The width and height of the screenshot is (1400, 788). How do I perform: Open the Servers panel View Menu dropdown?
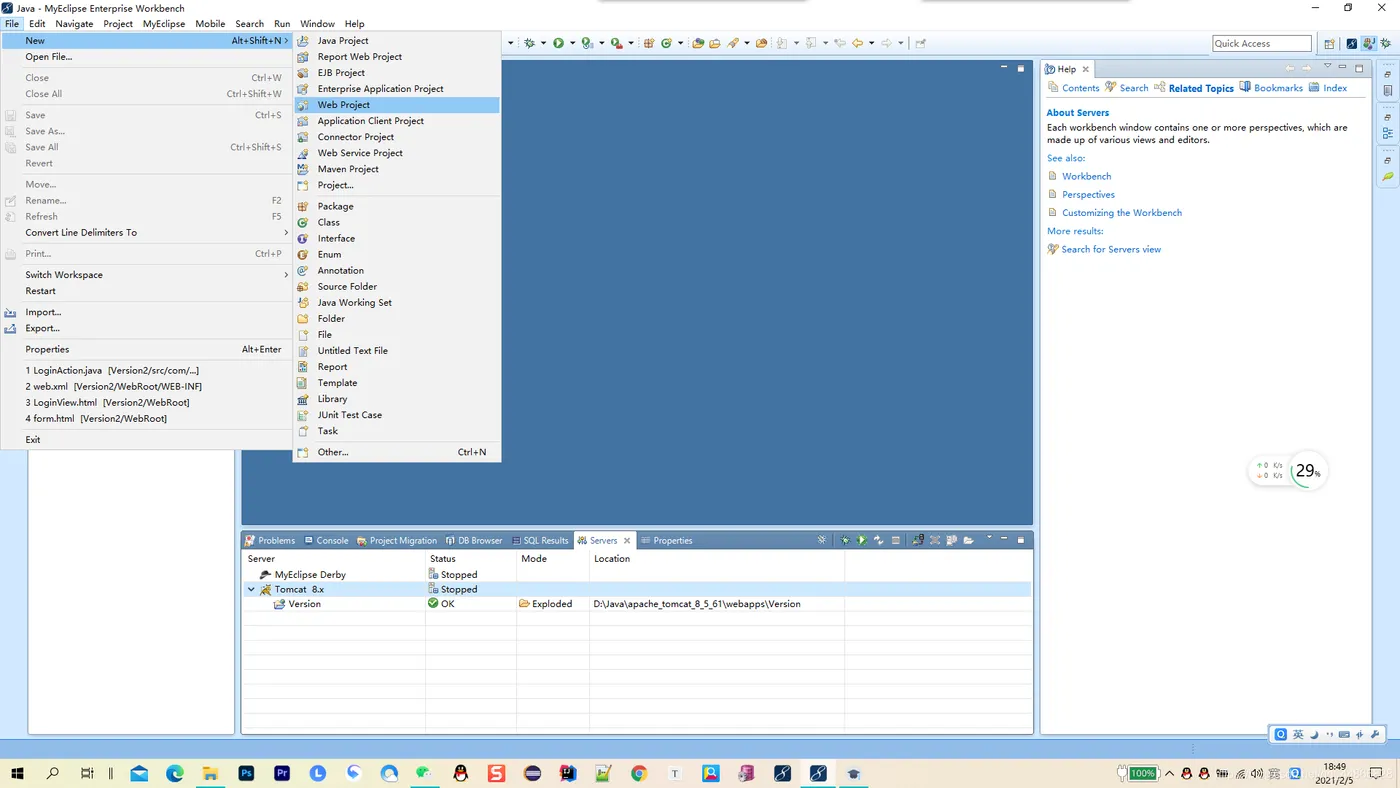pos(989,539)
